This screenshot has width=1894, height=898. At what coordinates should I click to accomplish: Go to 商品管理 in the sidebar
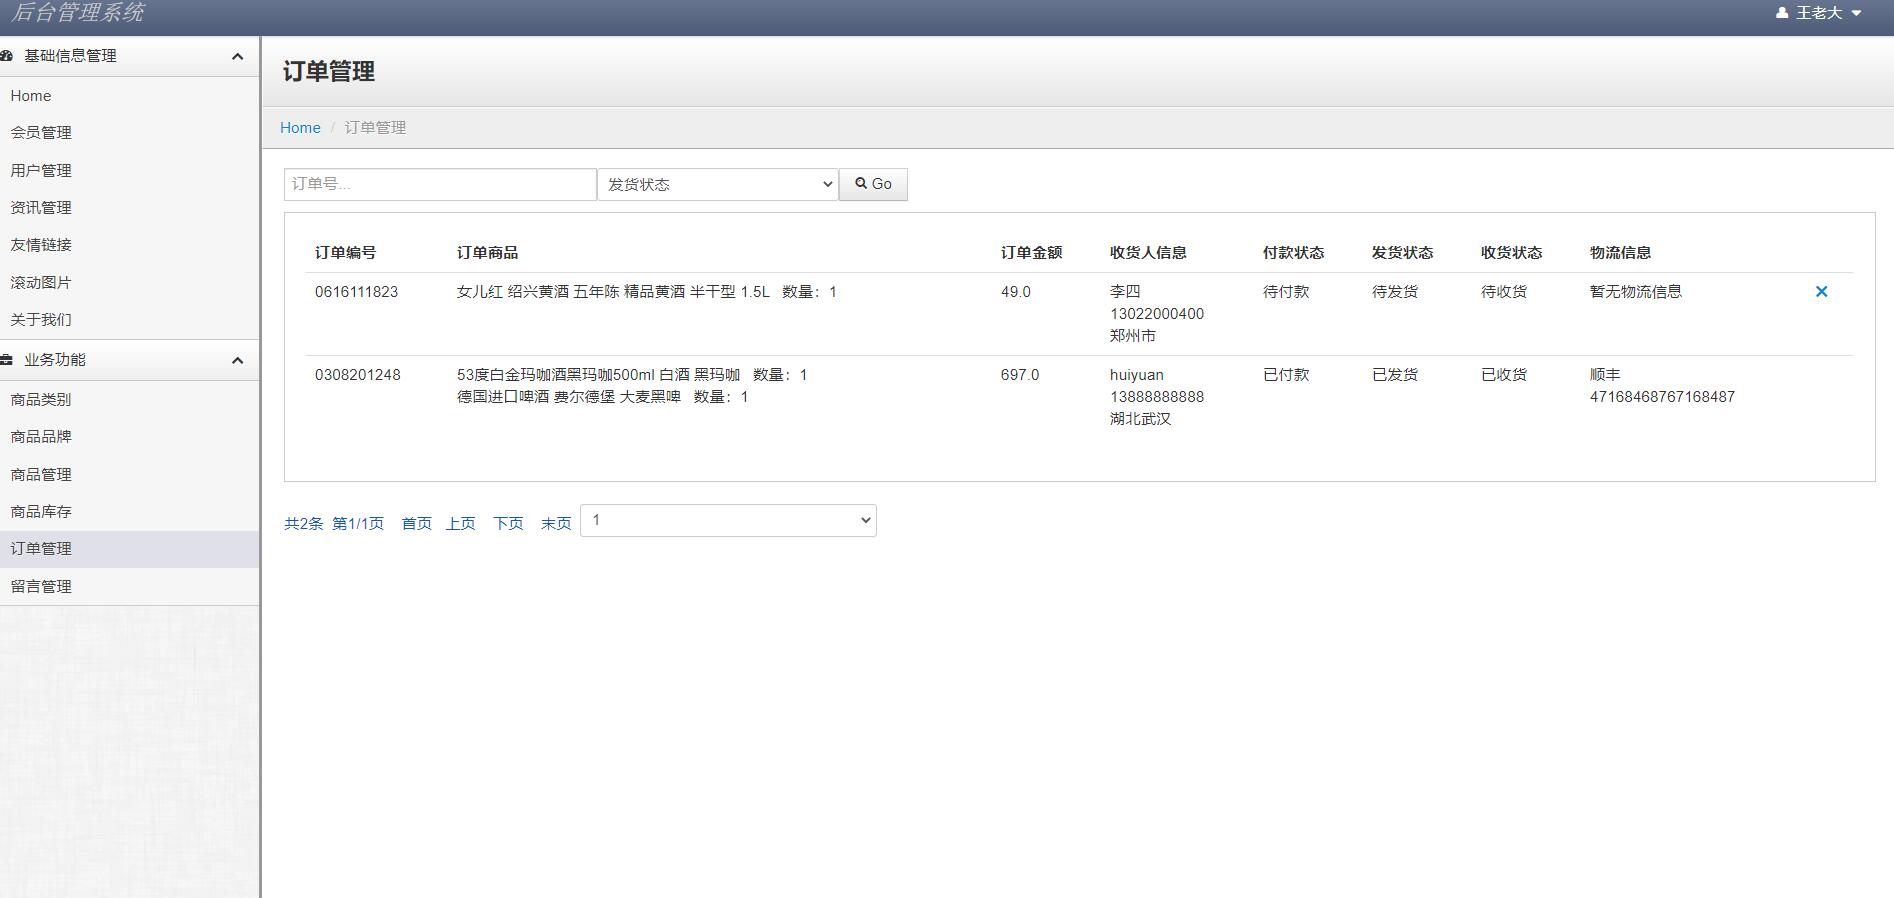[41, 475]
